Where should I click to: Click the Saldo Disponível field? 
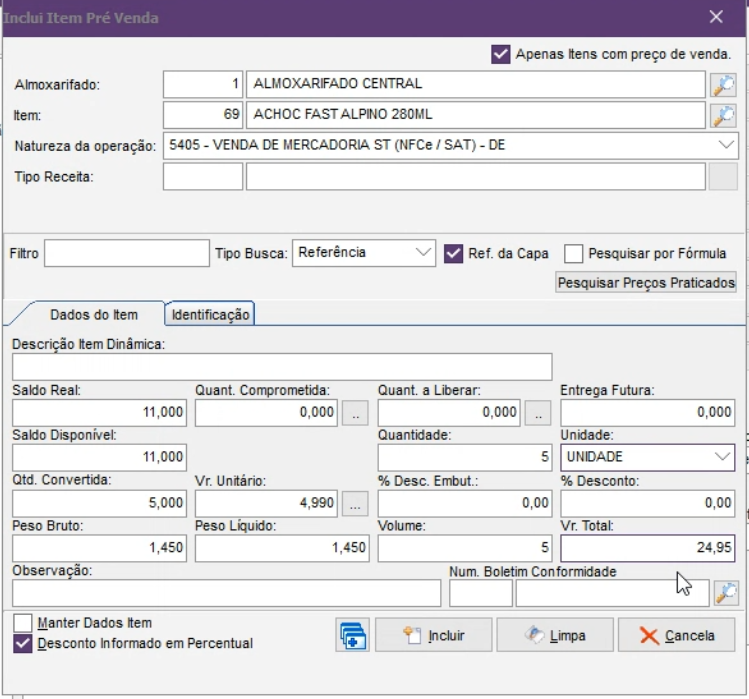click(x=99, y=458)
